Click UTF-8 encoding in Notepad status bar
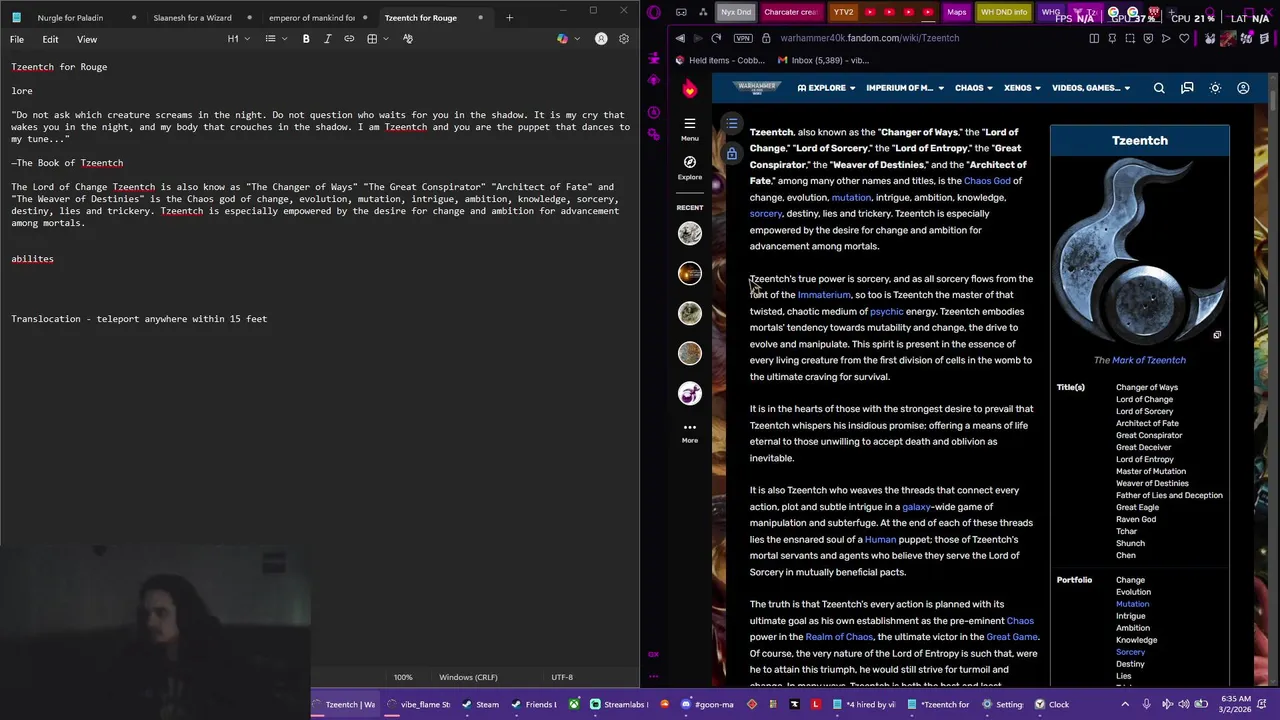 click(562, 677)
